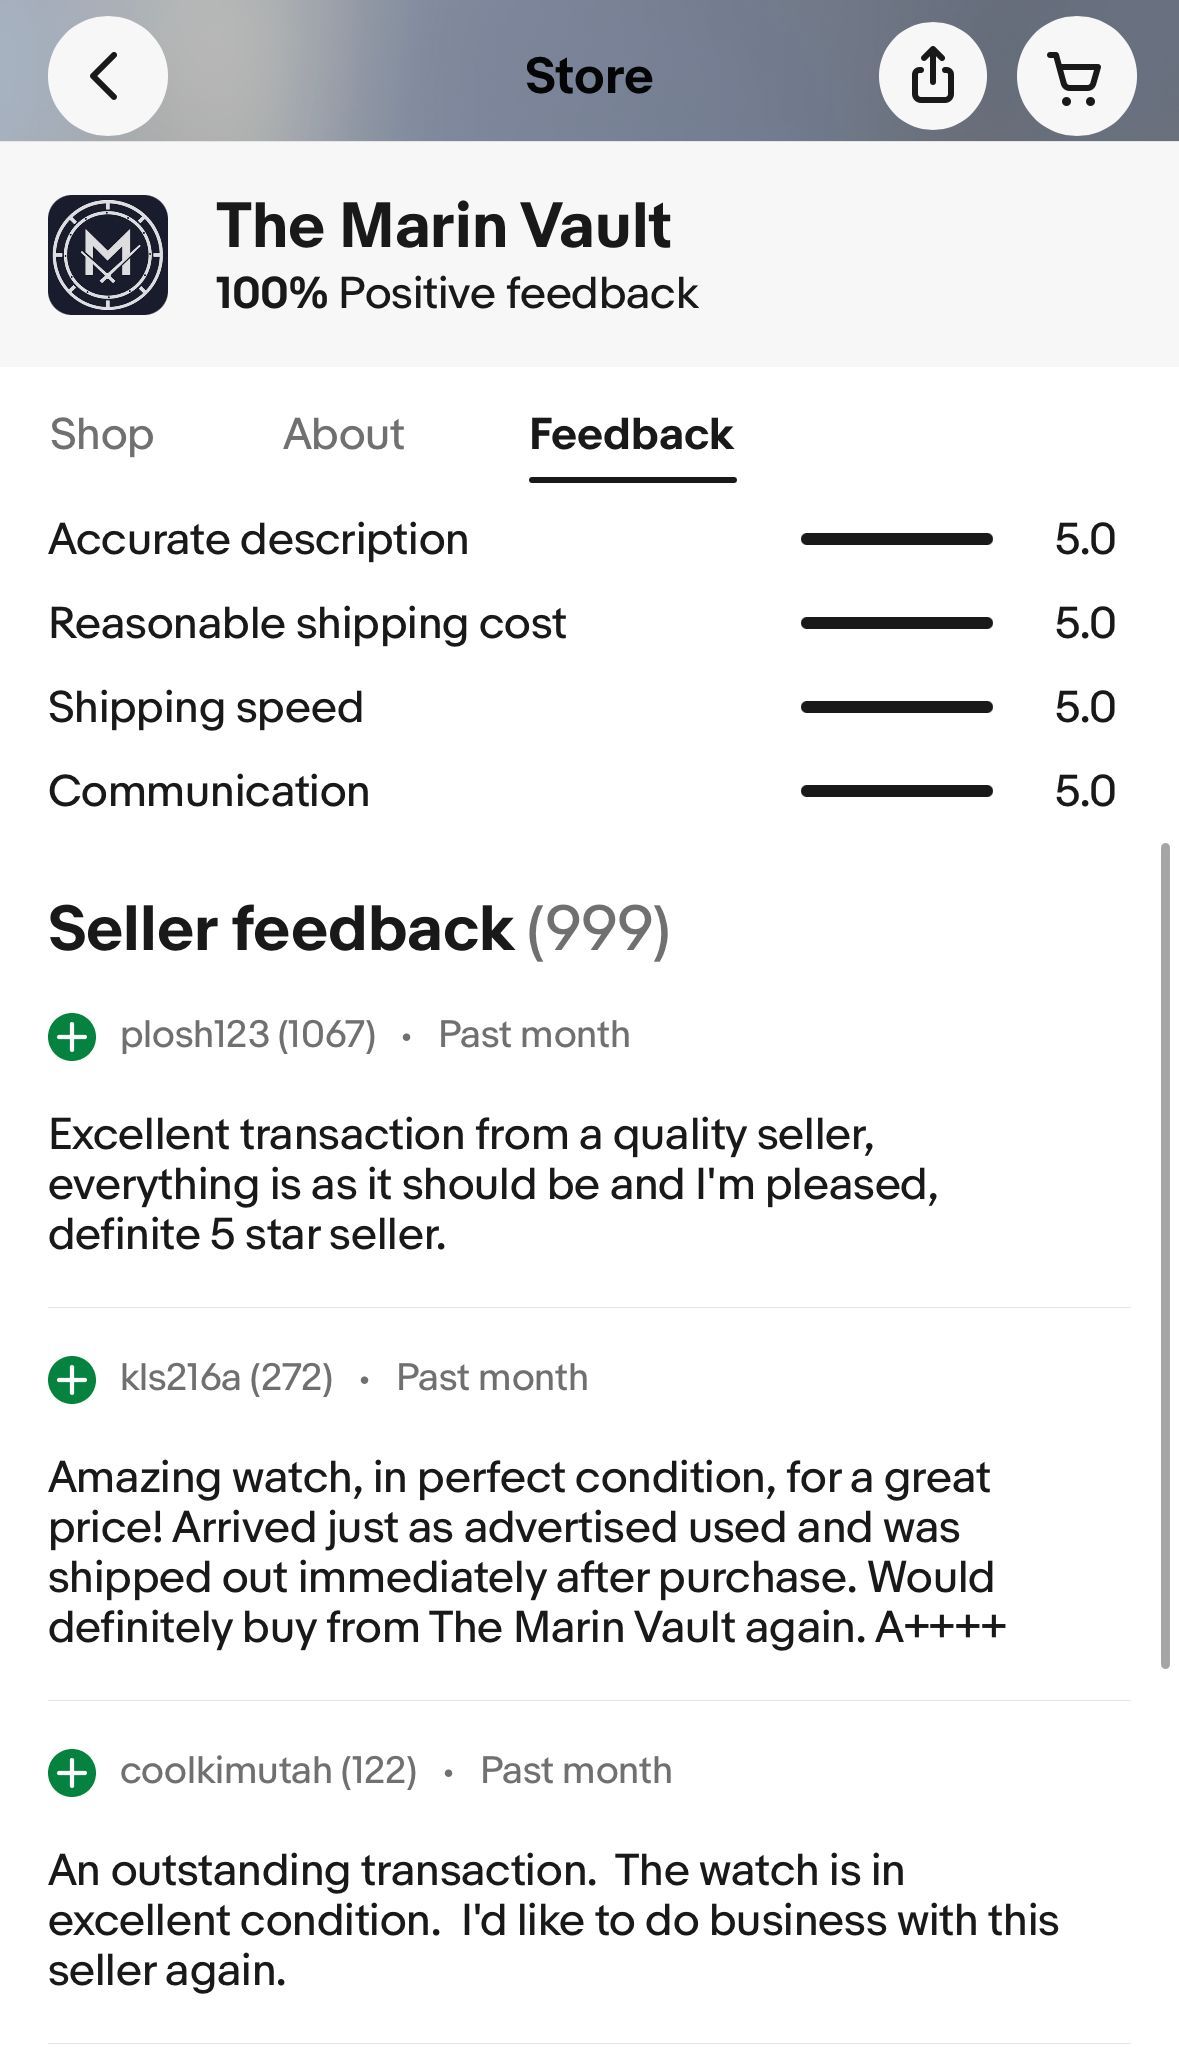Tap the positive feedback indicator next to plosh123
1179x2048 pixels.
pyautogui.click(x=72, y=1033)
